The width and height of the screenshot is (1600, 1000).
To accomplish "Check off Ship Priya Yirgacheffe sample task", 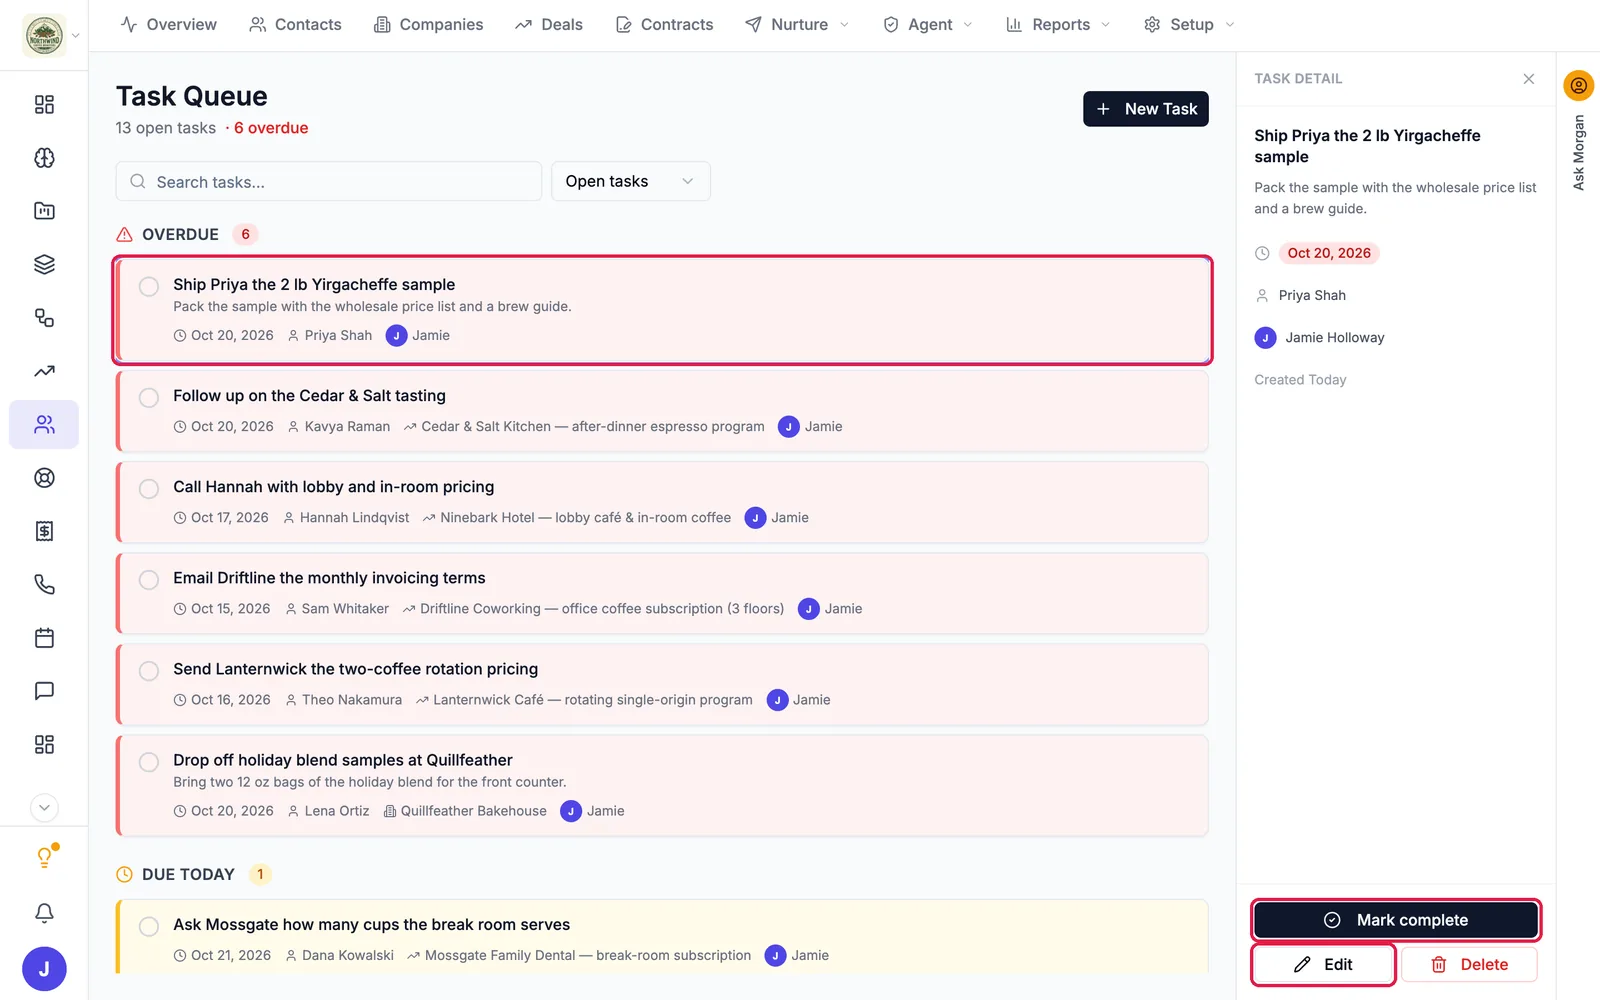I will [149, 287].
